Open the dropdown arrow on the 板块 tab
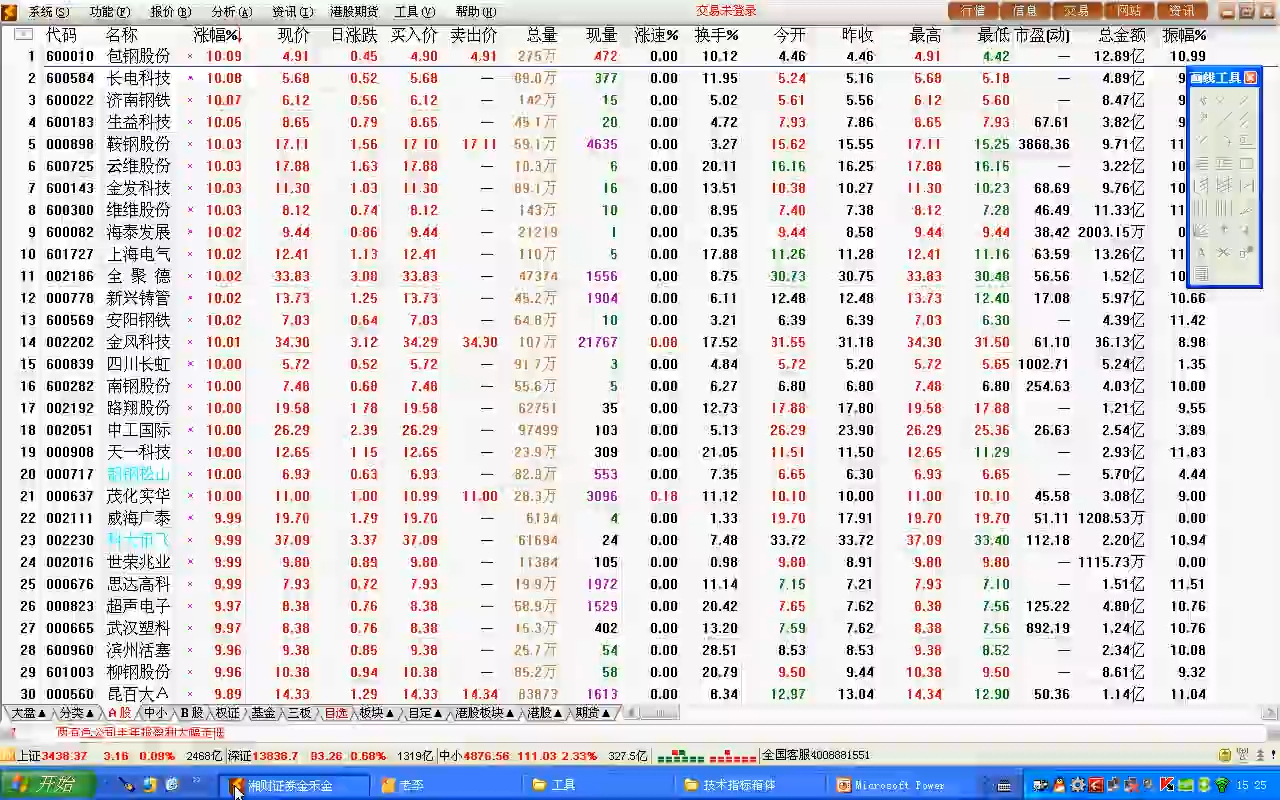 pos(391,713)
